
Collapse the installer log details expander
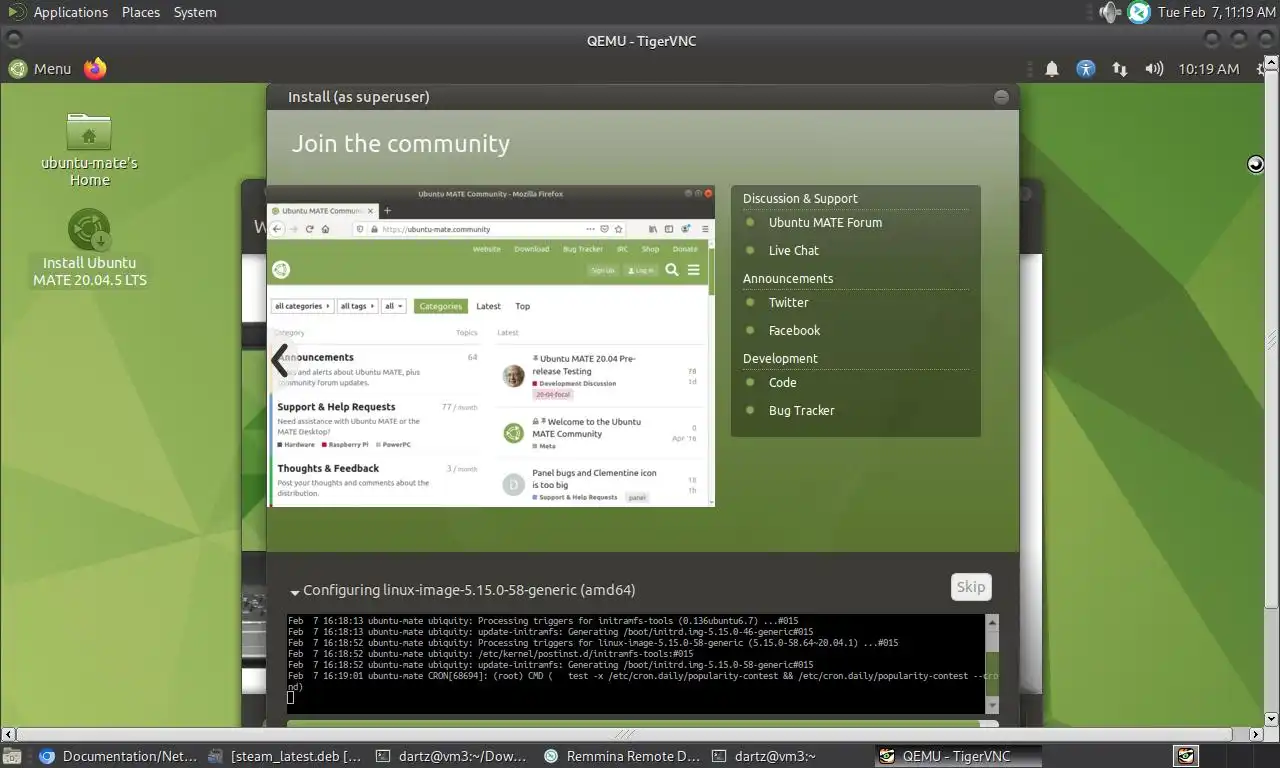click(x=296, y=592)
